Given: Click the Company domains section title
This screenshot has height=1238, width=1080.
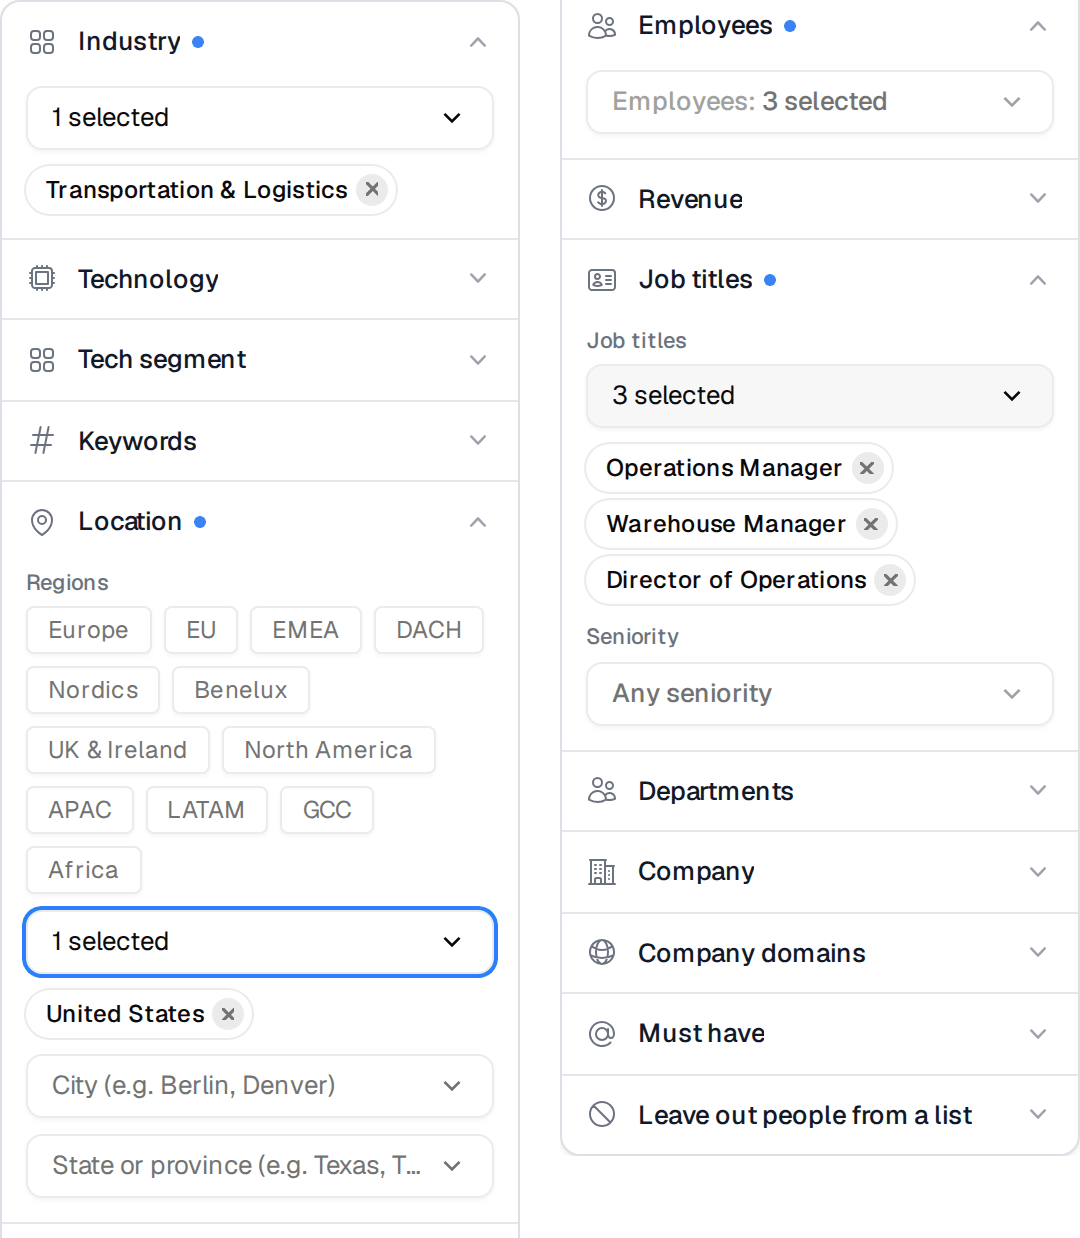Looking at the screenshot, I should pos(752,953).
